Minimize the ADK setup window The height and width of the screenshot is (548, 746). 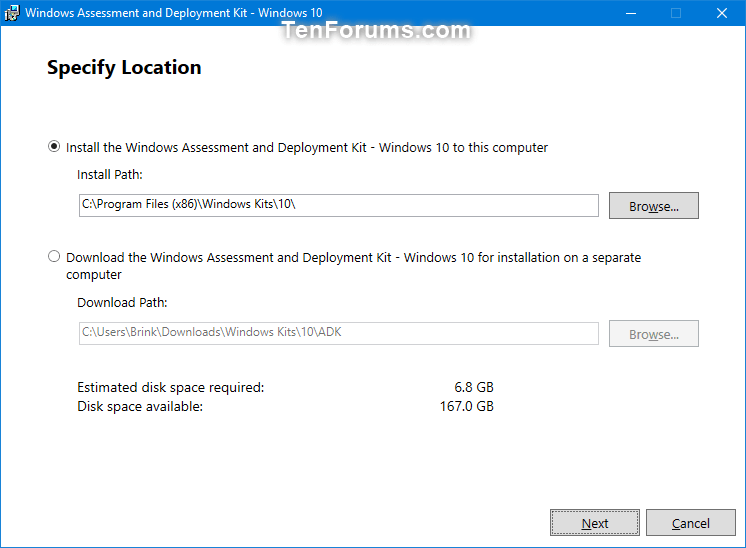tap(631, 13)
